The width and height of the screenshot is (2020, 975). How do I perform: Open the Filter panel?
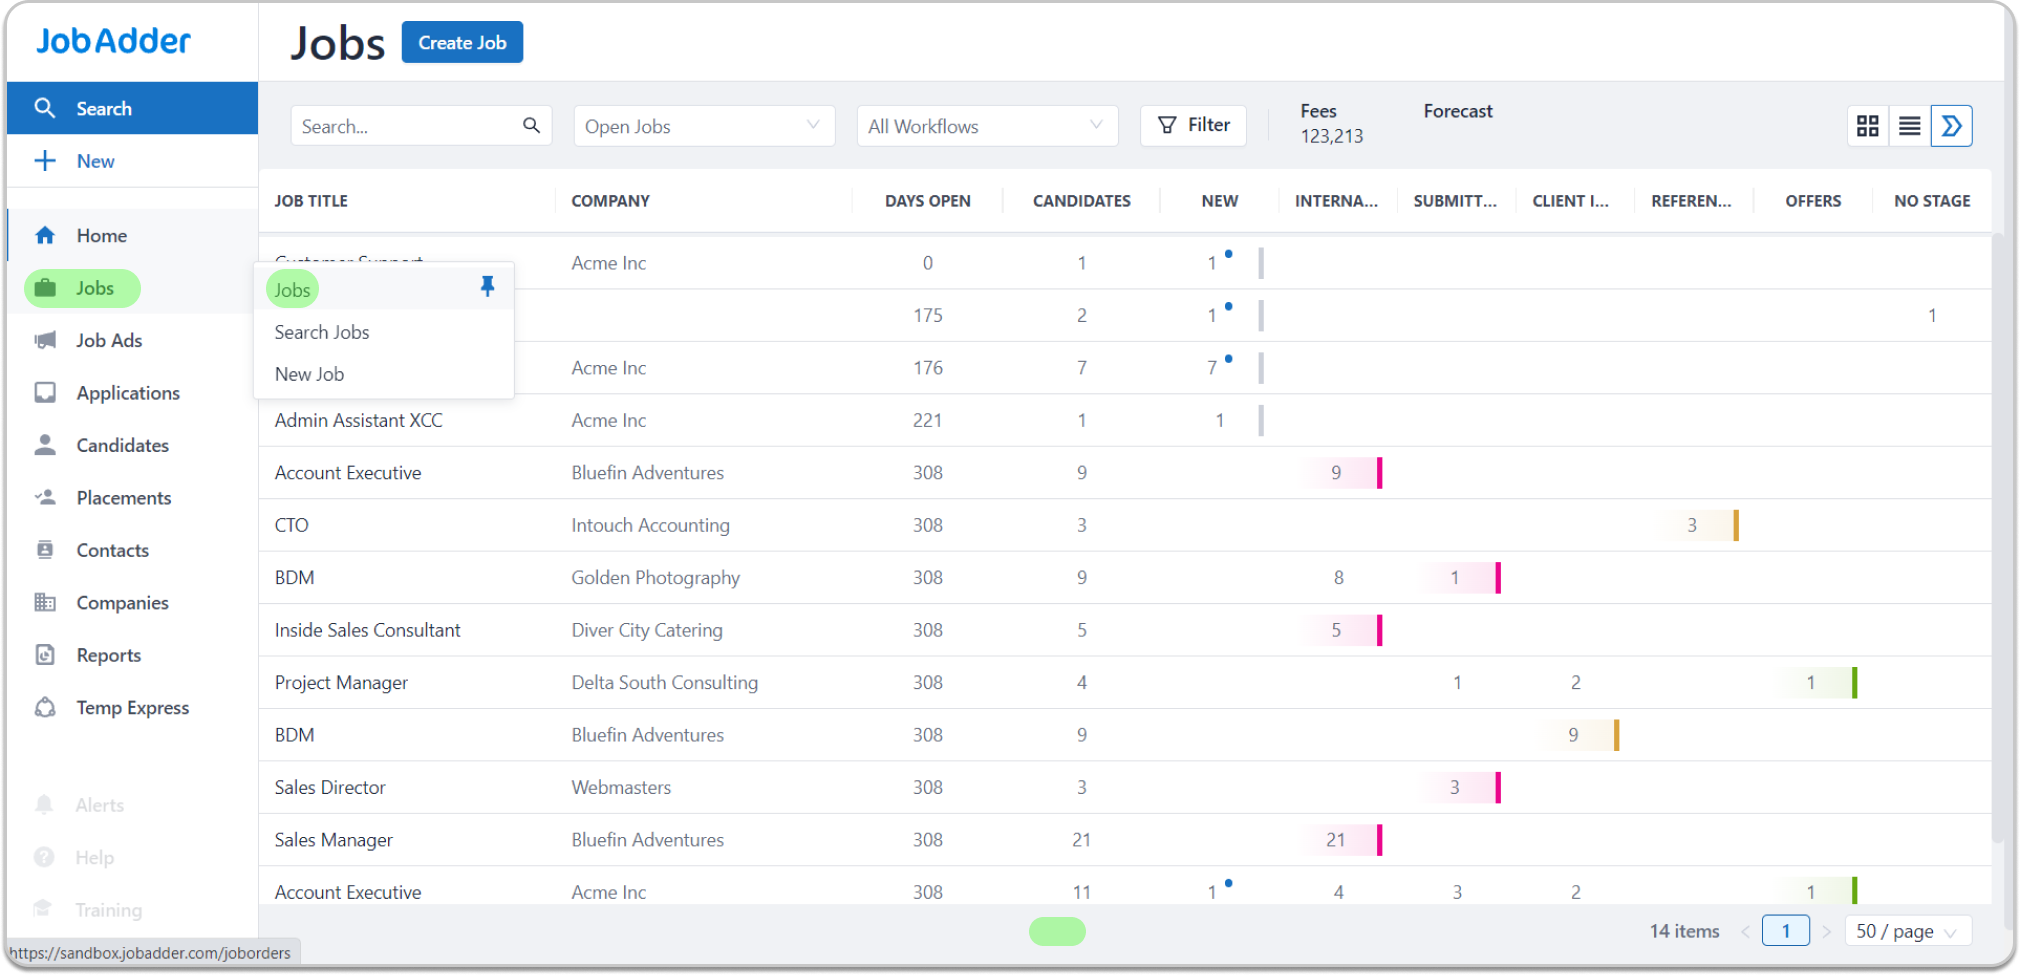click(1192, 124)
